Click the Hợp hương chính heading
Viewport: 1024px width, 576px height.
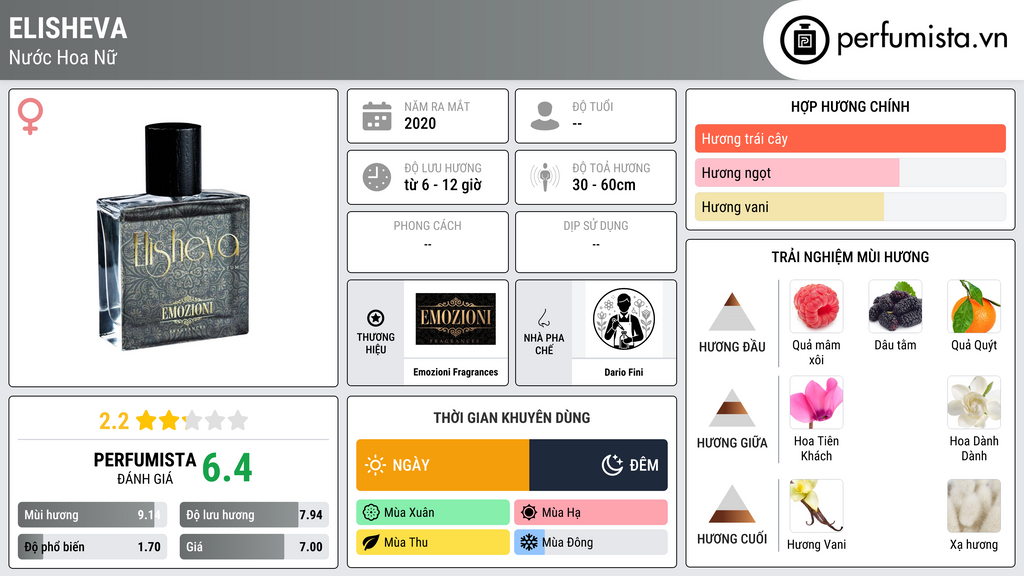coord(850,106)
